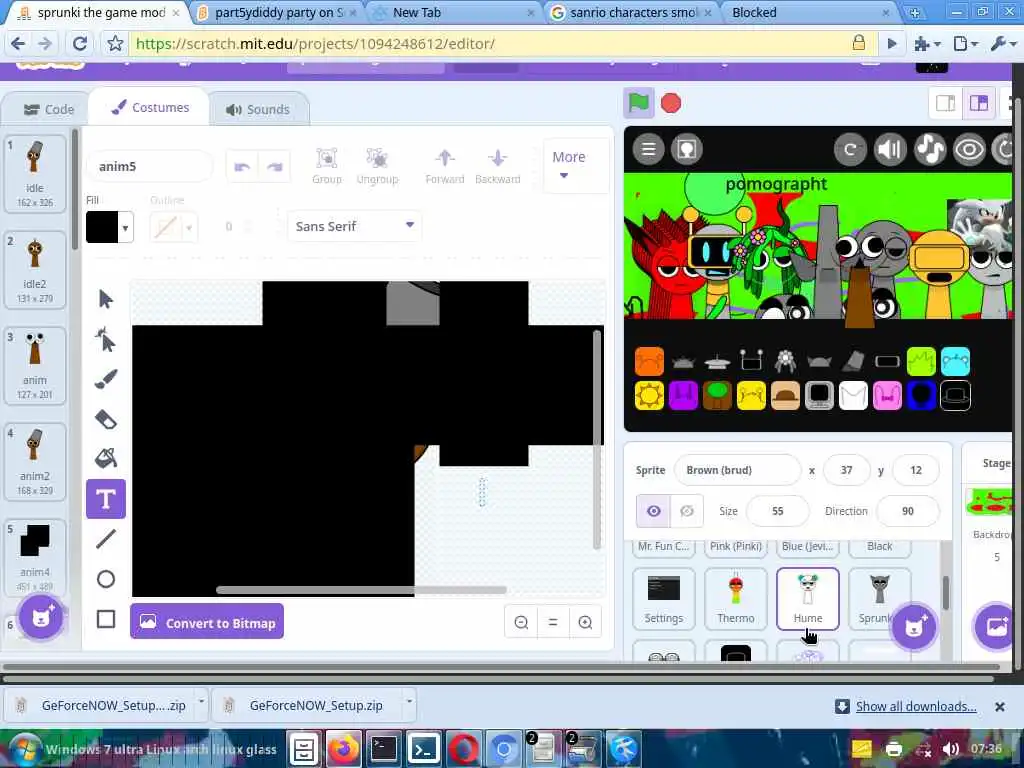This screenshot has height=768, width=1024.
Task: Select the Thermo sprite
Action: [735, 599]
